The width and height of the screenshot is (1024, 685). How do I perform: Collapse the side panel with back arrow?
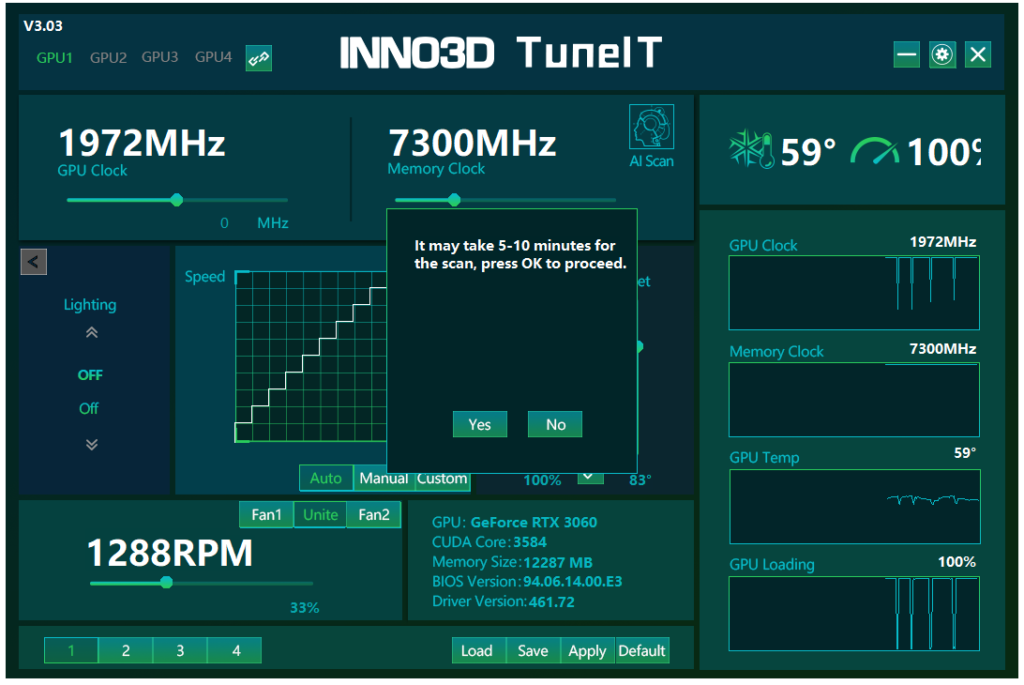click(33, 262)
